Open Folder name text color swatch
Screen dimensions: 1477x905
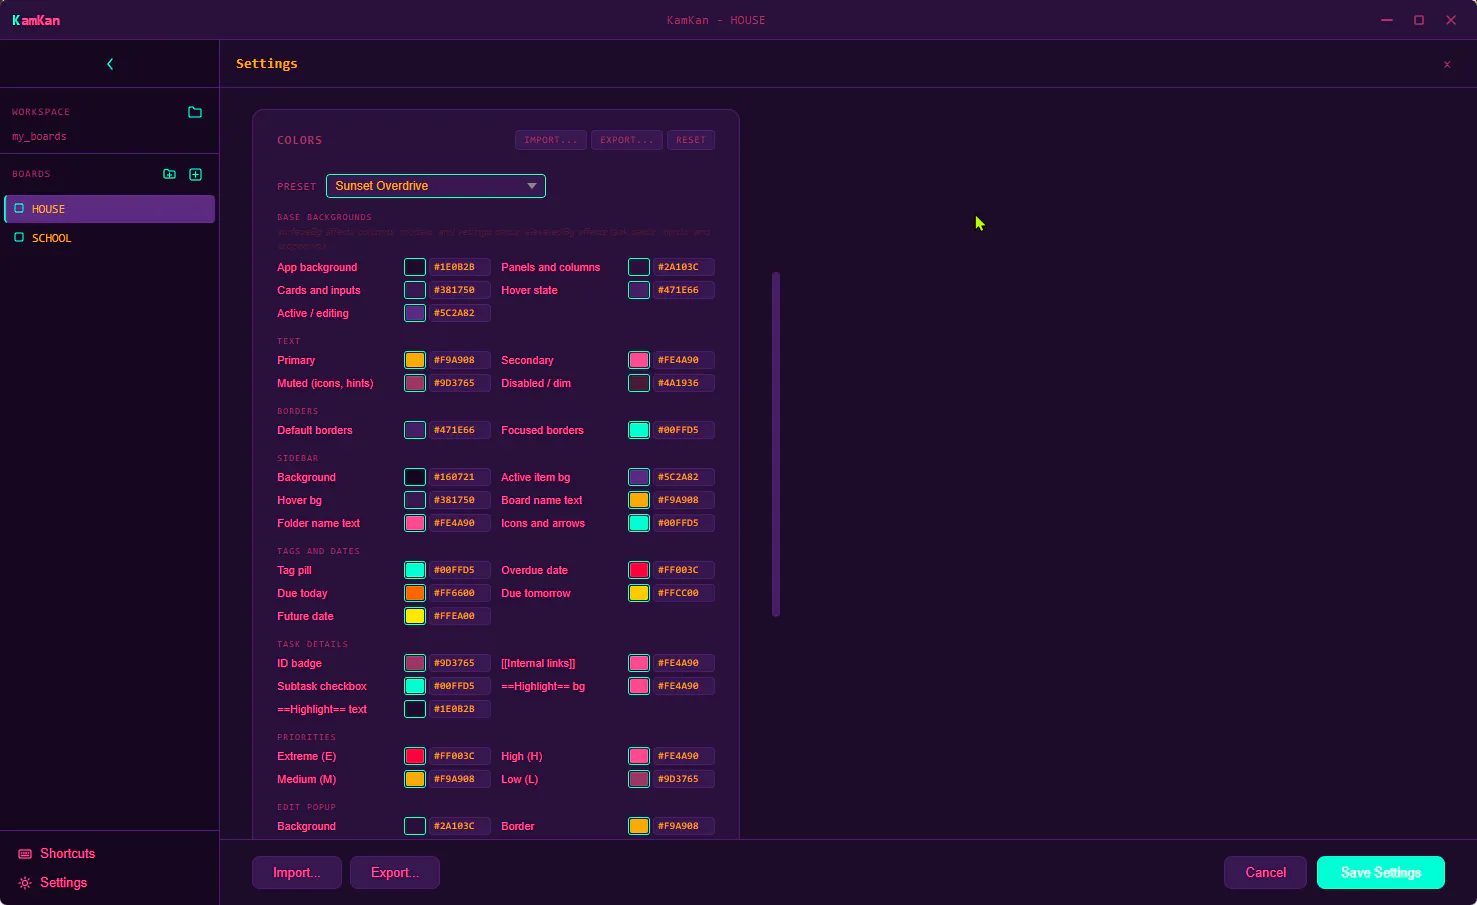click(x=415, y=523)
